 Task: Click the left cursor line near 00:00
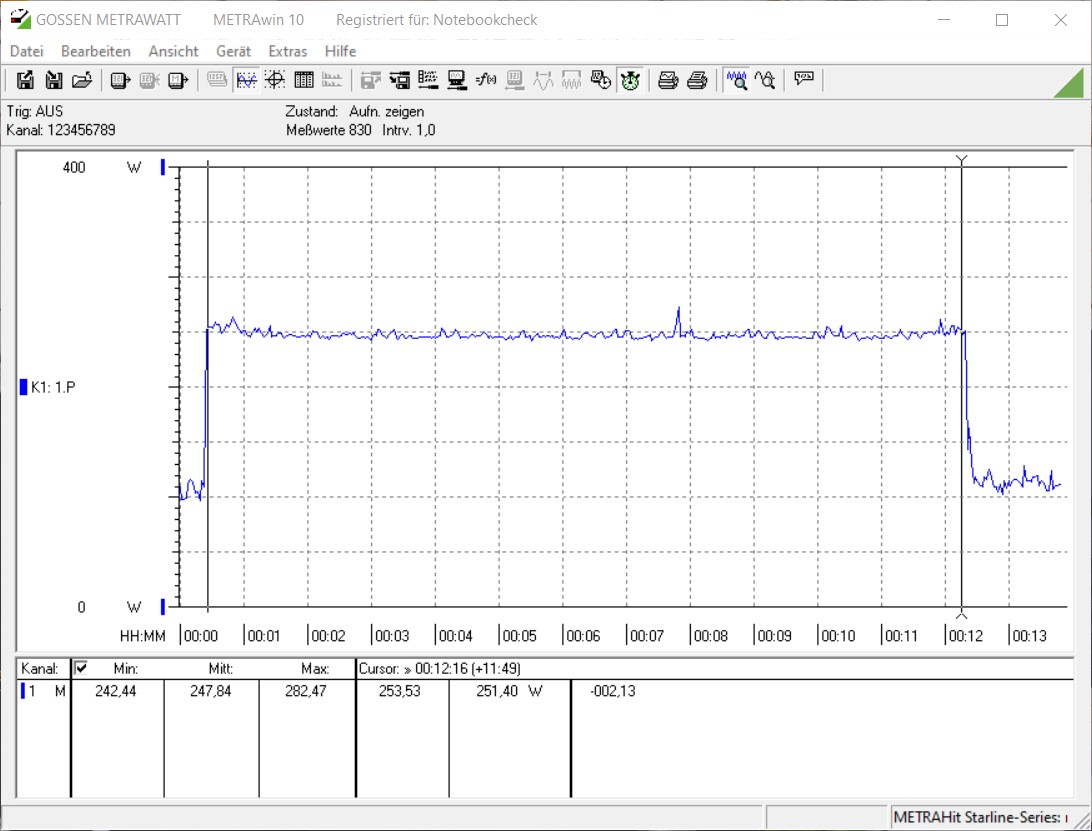tap(208, 387)
